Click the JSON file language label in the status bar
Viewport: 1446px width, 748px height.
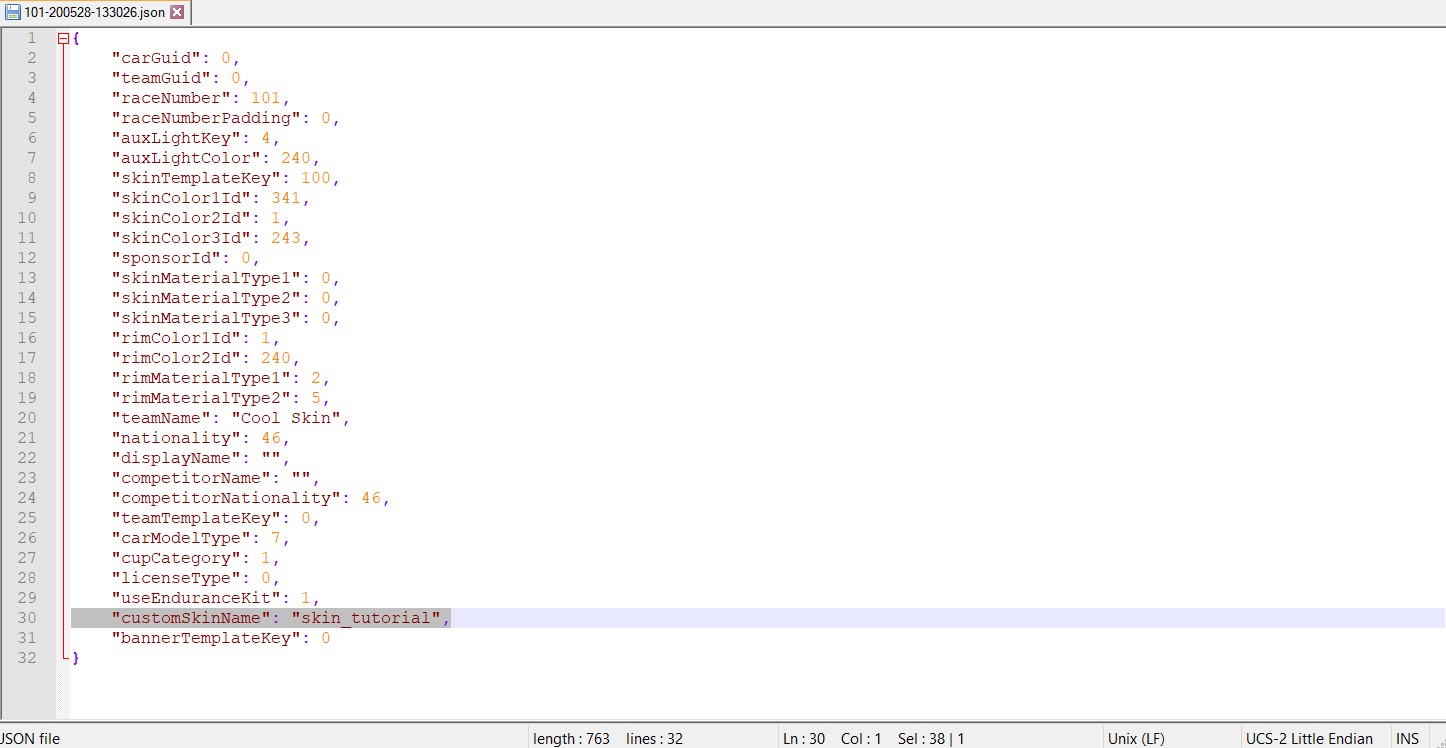tap(30, 738)
